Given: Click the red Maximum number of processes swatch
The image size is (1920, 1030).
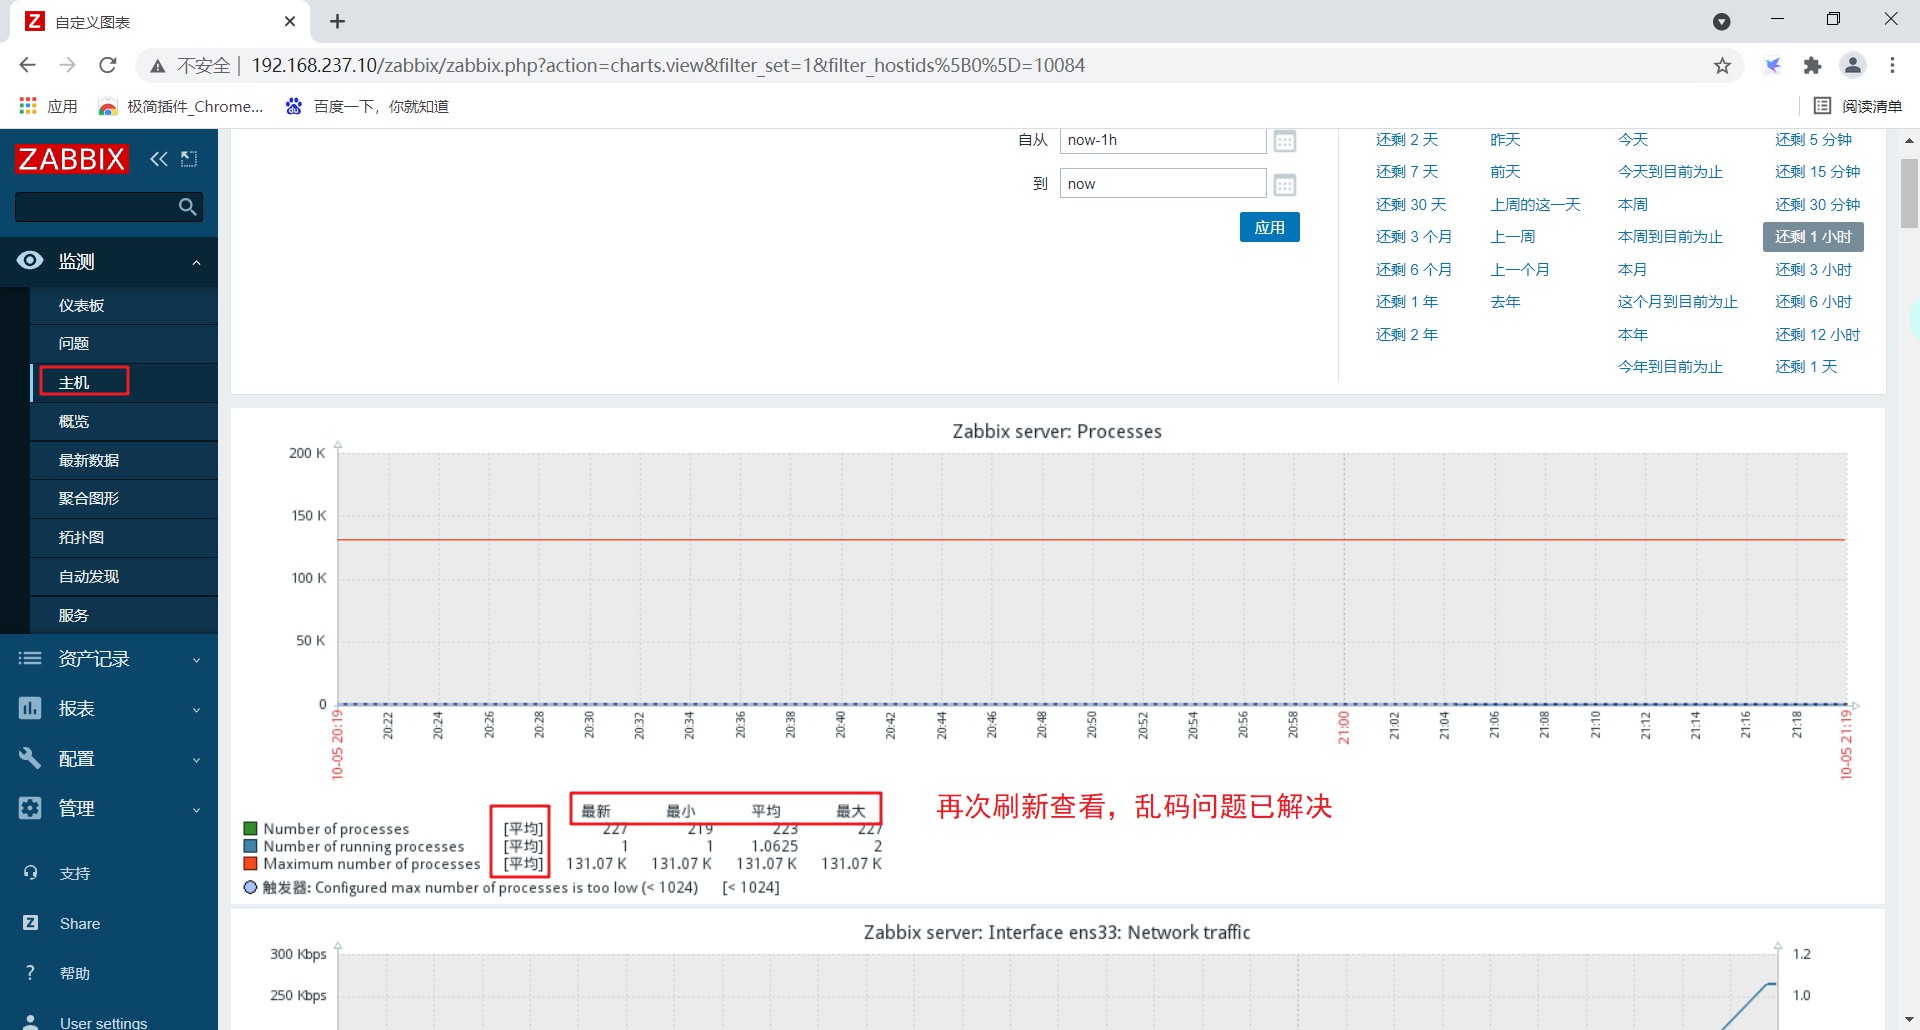Looking at the screenshot, I should point(251,863).
